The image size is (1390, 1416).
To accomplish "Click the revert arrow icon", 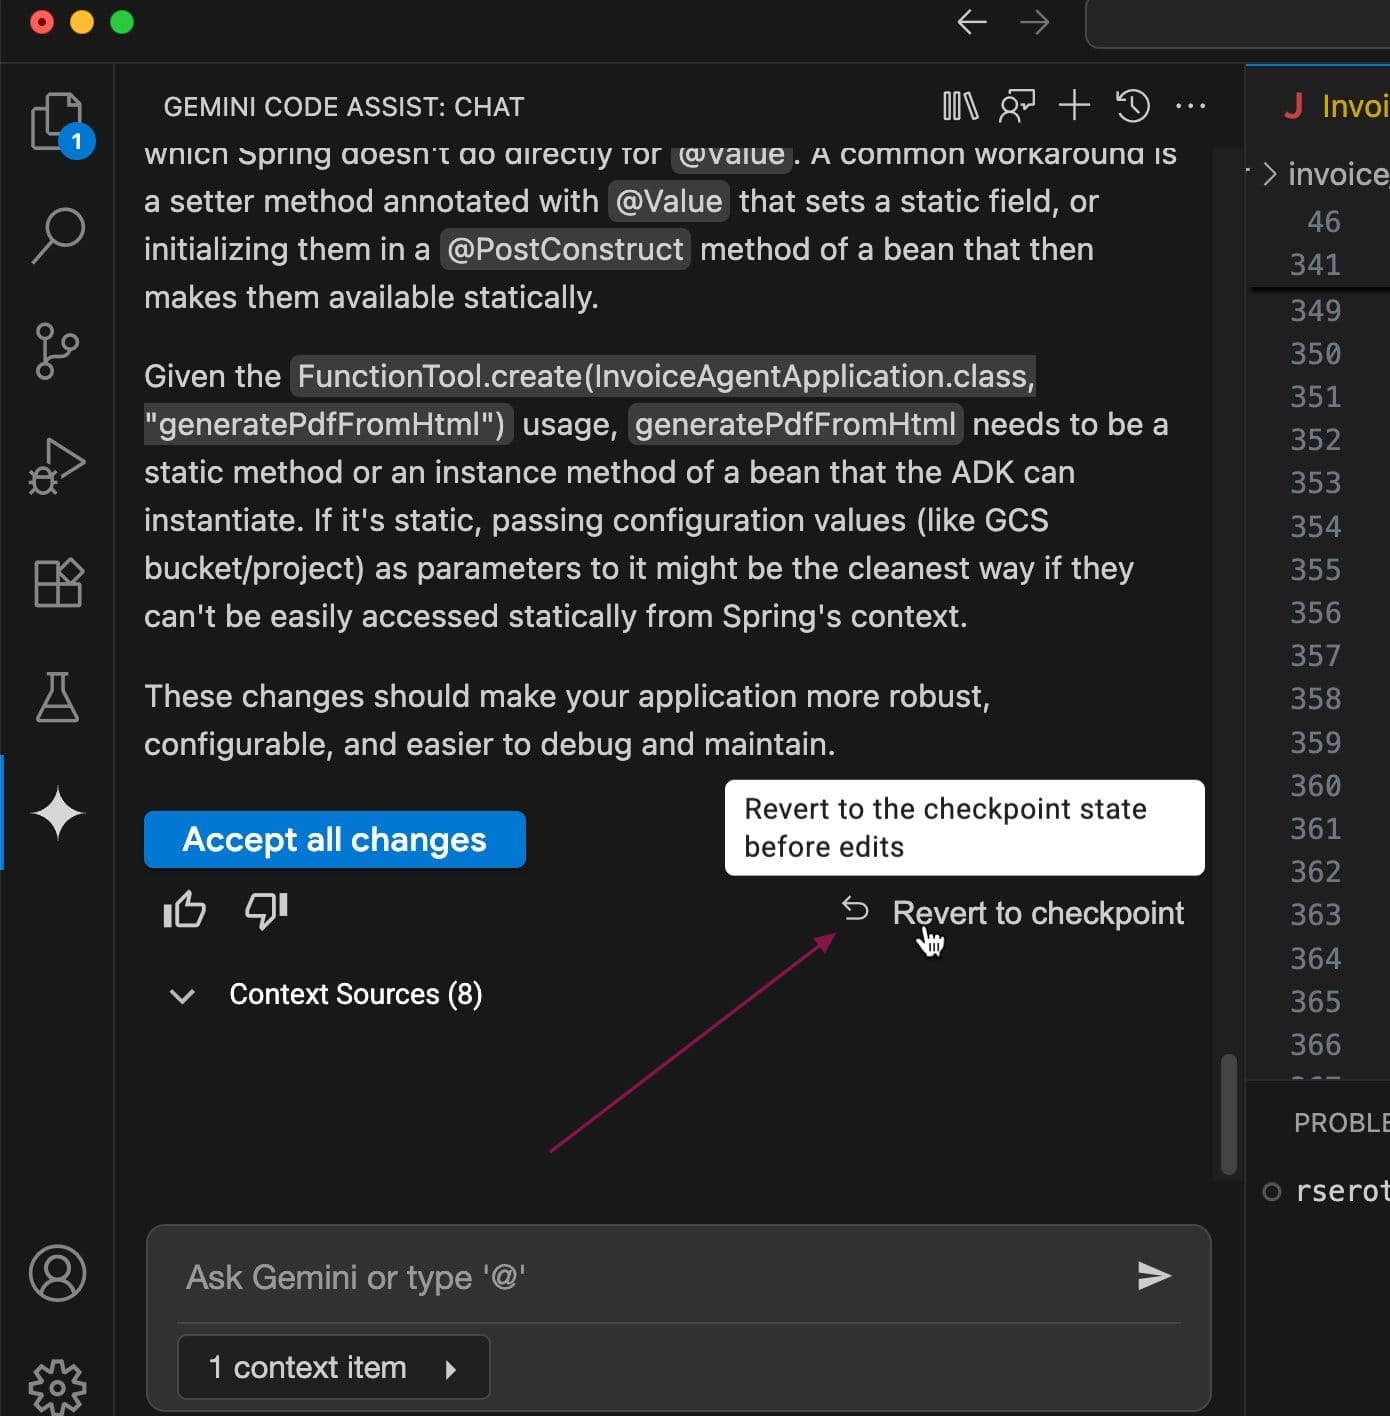I will click(x=855, y=909).
